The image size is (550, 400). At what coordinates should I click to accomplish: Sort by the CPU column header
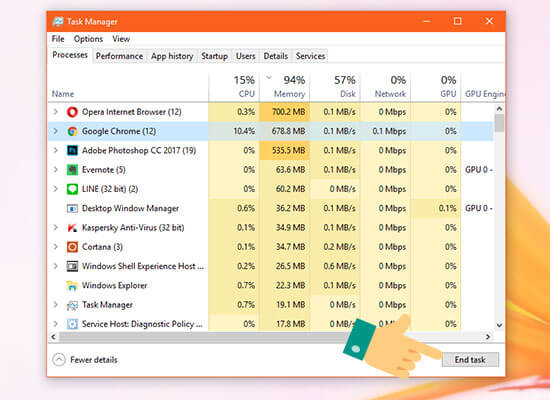click(x=234, y=86)
